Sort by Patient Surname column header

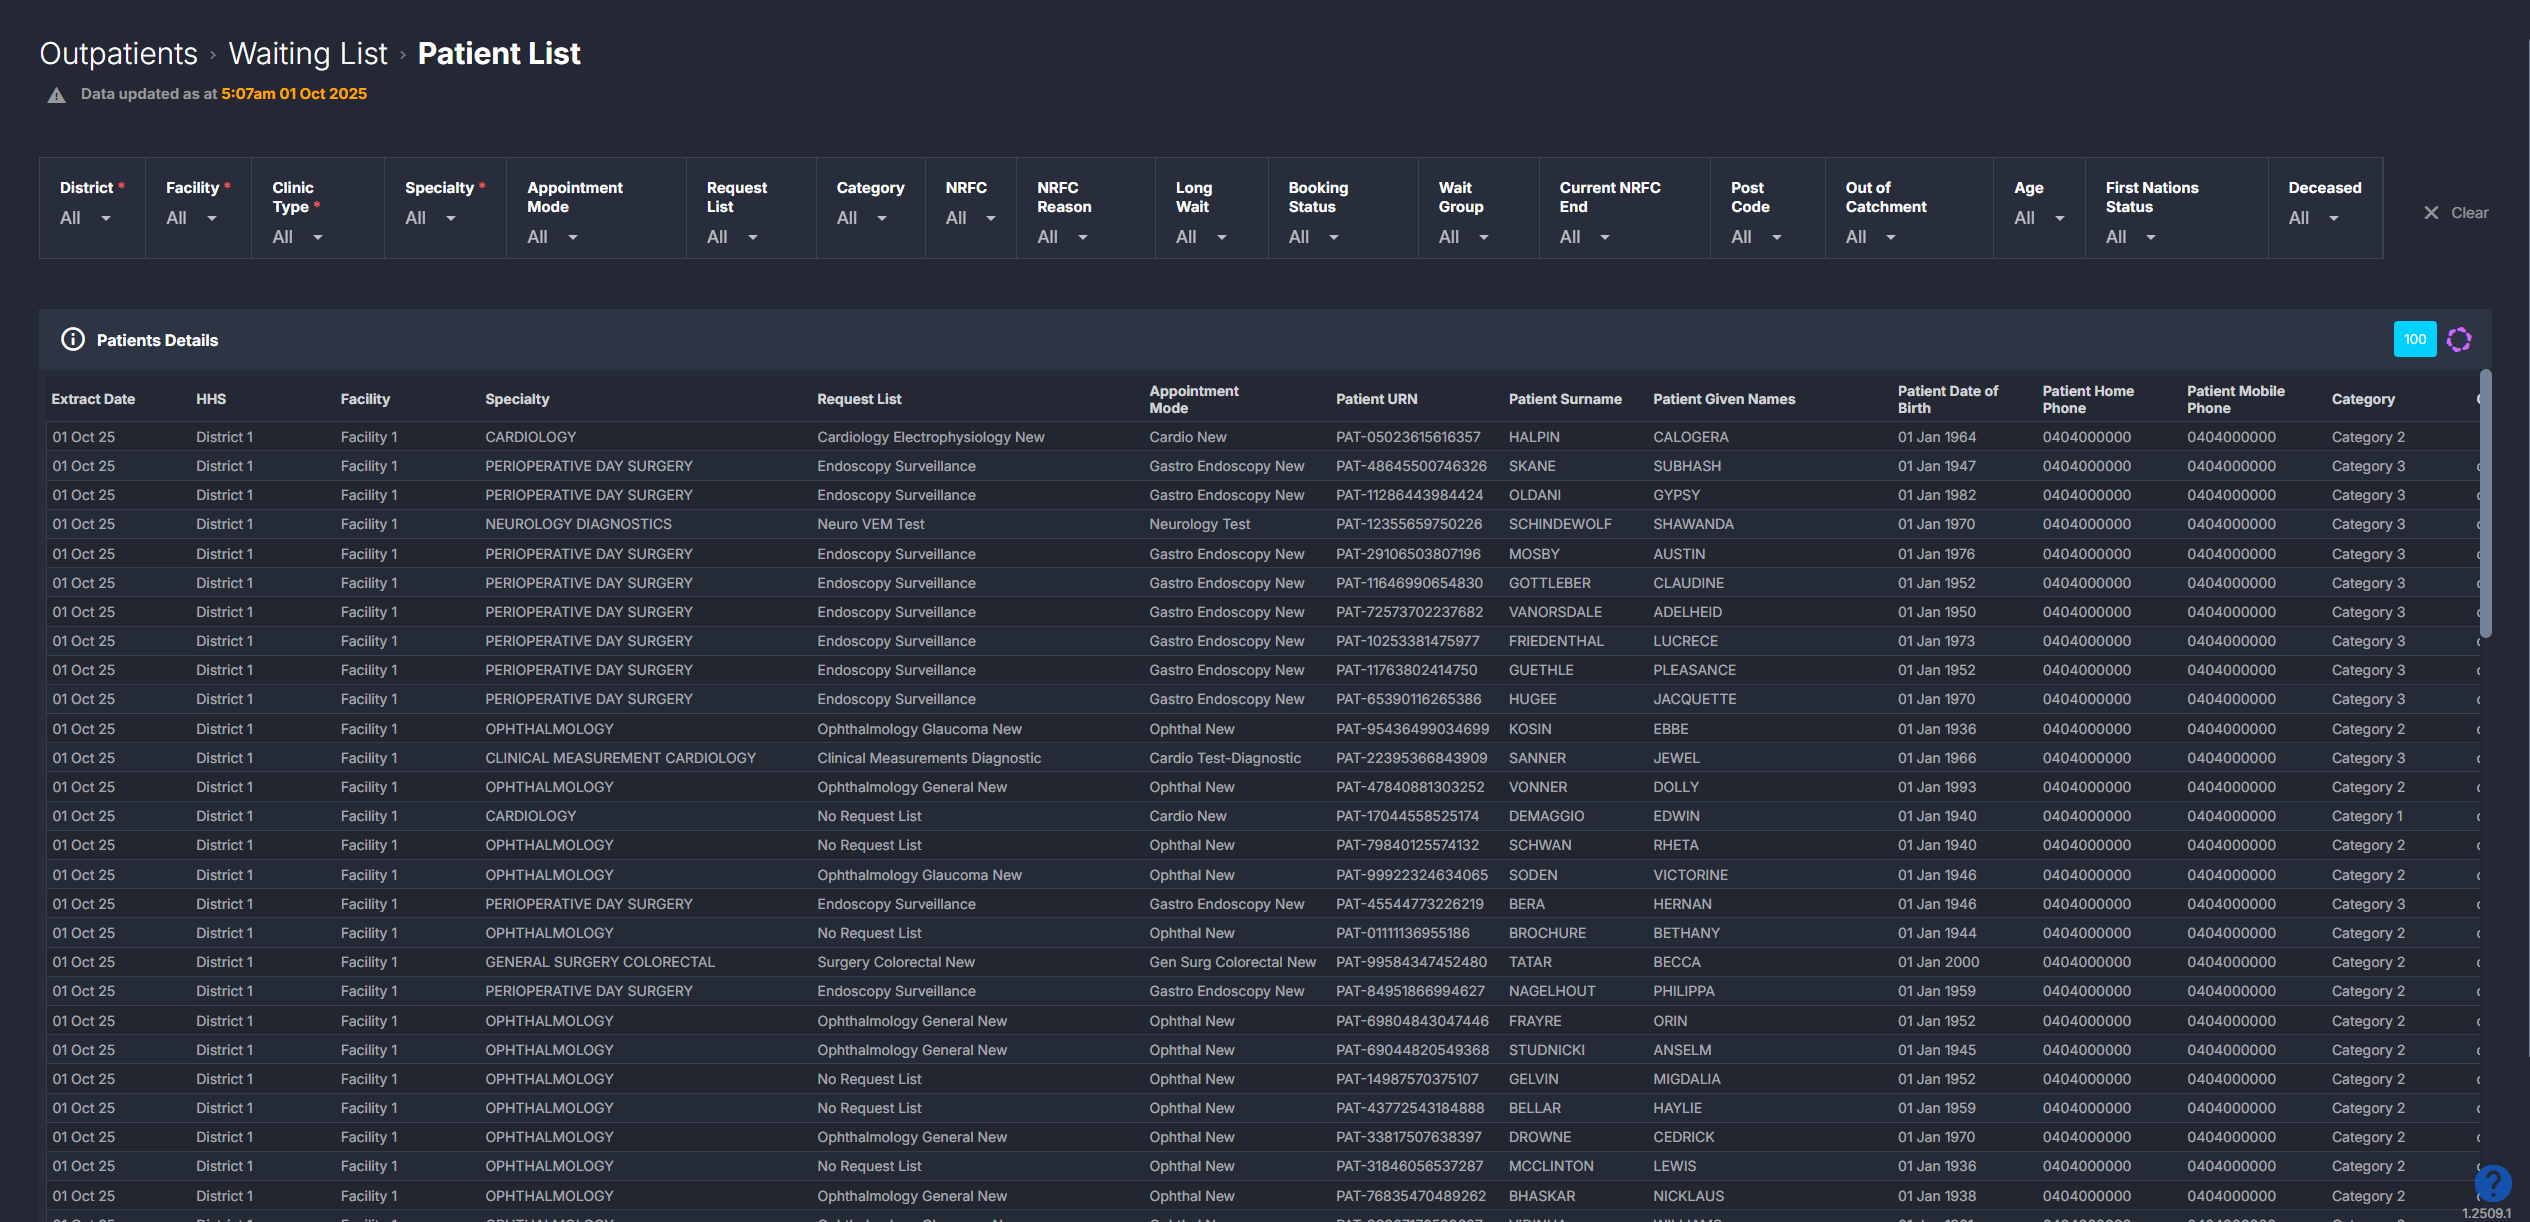tap(1565, 399)
